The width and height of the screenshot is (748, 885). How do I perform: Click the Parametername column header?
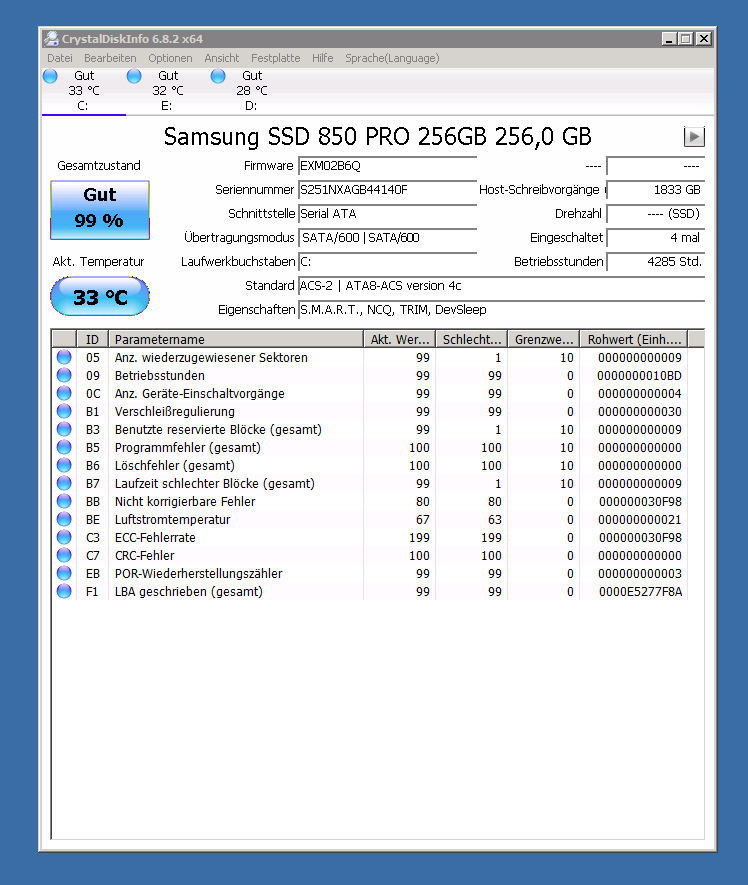[235, 339]
